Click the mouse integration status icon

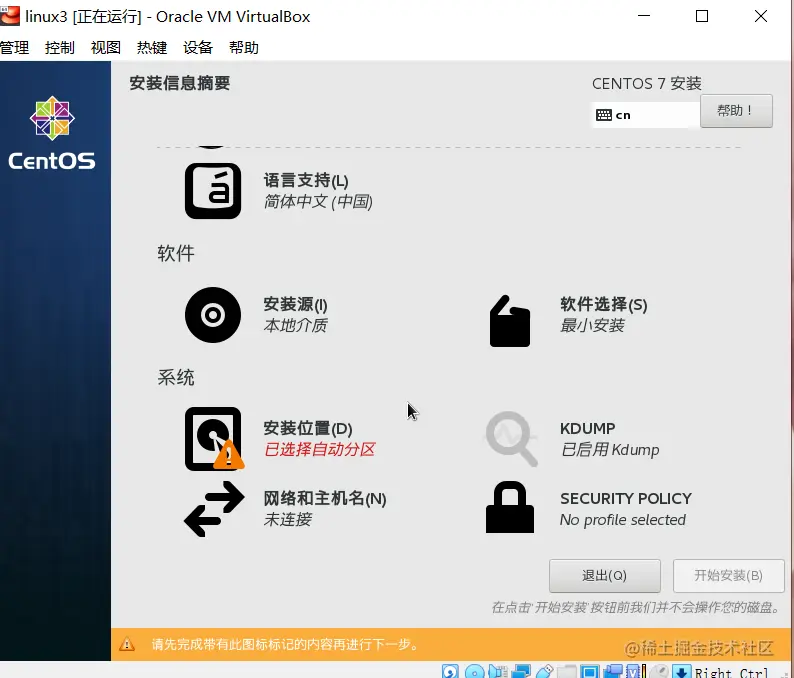pos(659,672)
